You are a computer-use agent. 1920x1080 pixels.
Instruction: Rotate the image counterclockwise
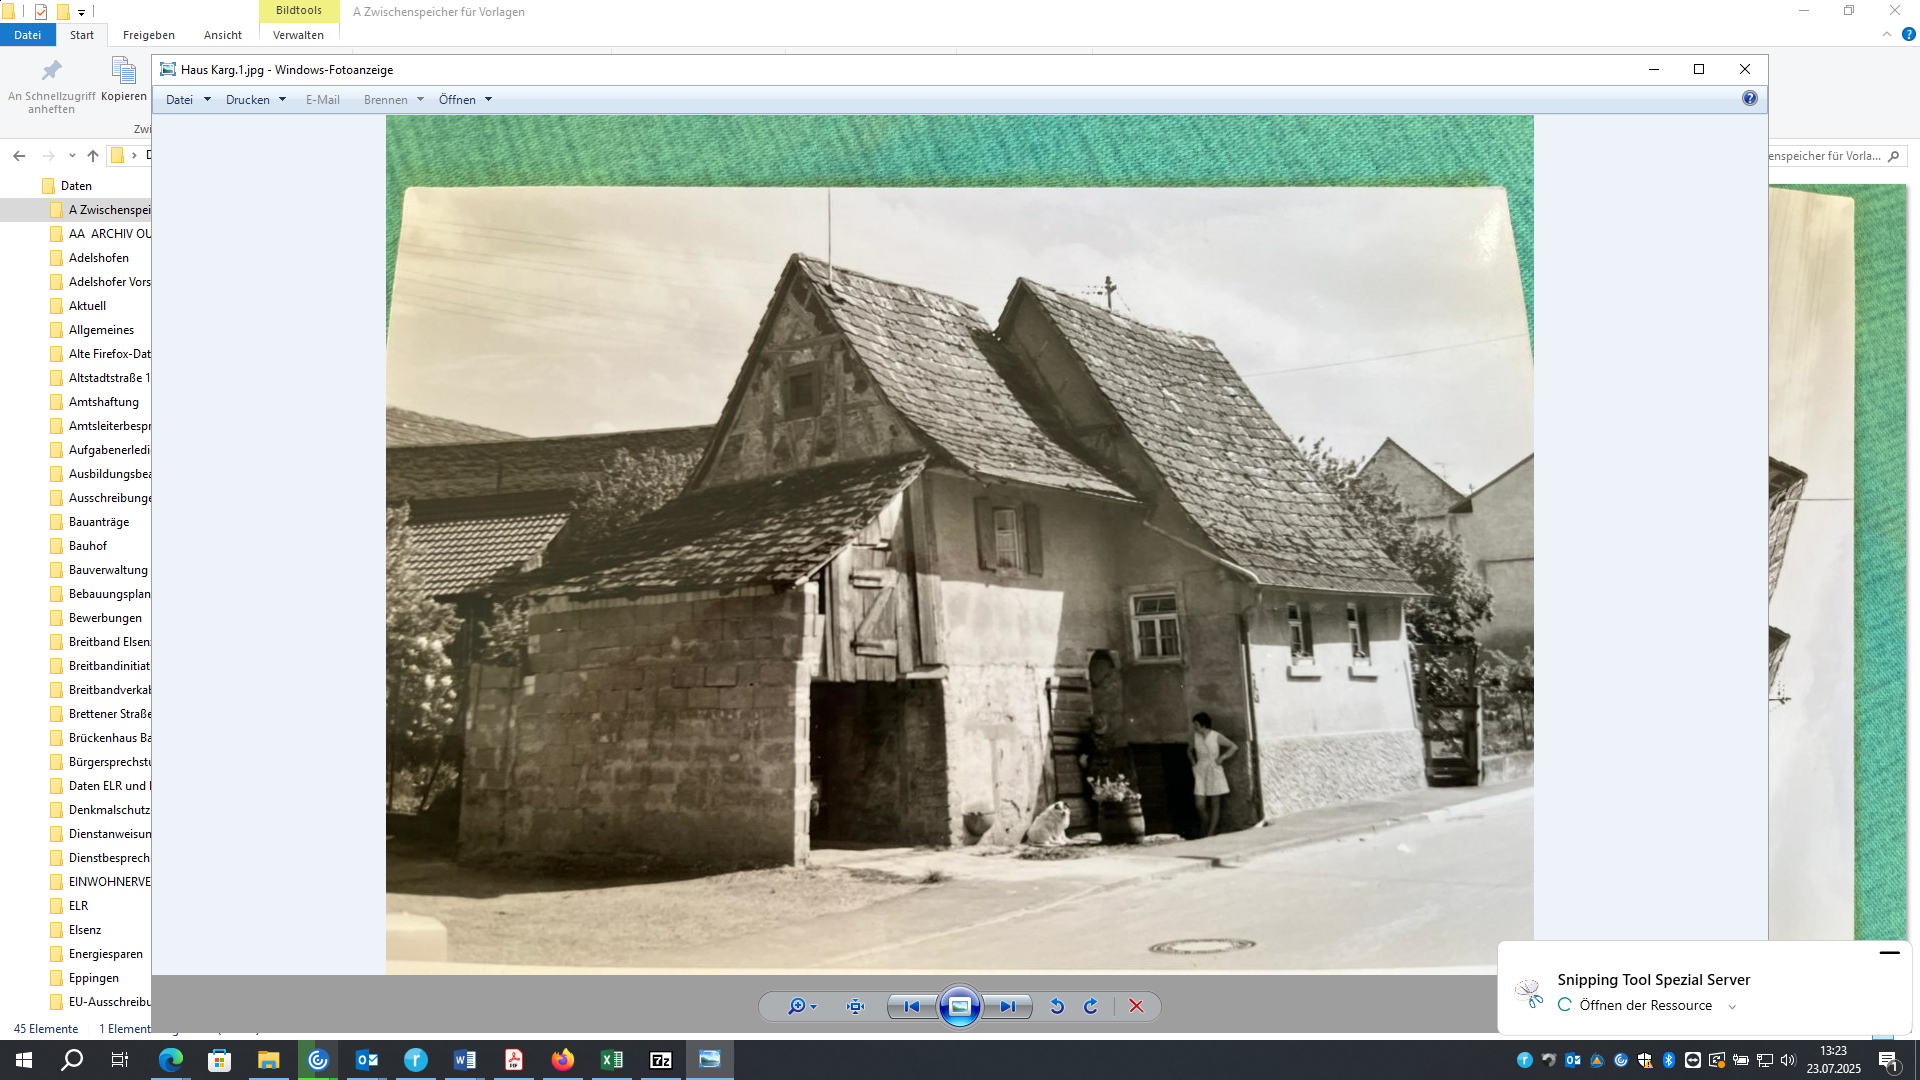pos(1057,1006)
